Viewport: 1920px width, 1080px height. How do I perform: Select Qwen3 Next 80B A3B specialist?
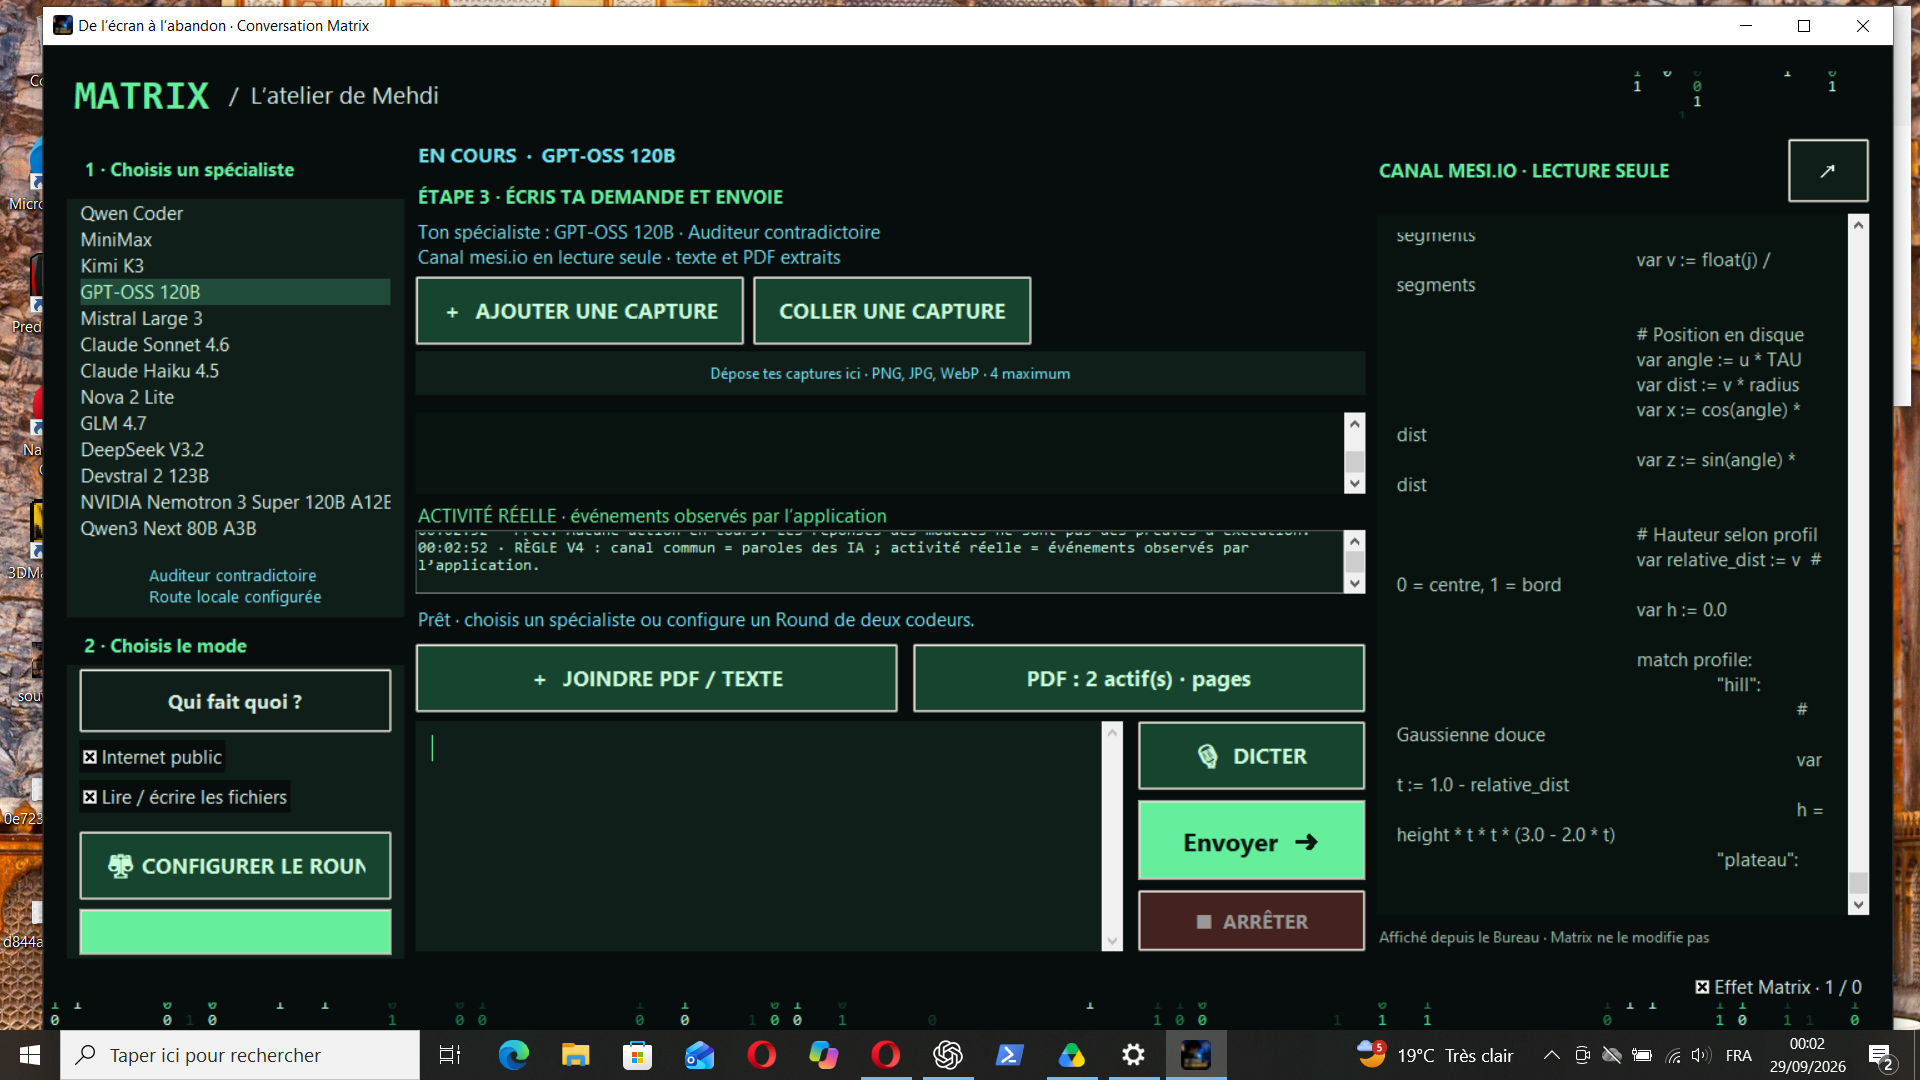[x=235, y=528]
